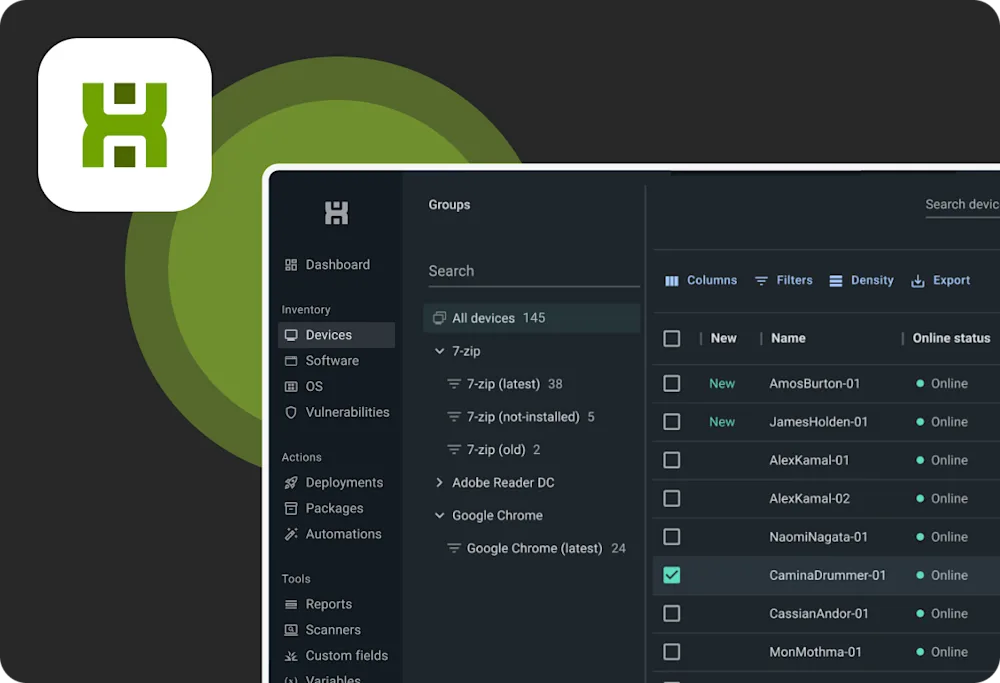The image size is (1000, 683).
Task: Expand the Adobe Reader DC group chevron
Action: [x=439, y=483]
